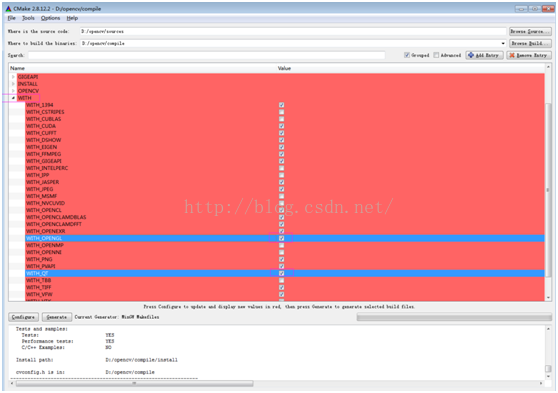Screen dimensions: 558x393
Task: Select the WITH_PVAPI entry
Action: coord(40,266)
